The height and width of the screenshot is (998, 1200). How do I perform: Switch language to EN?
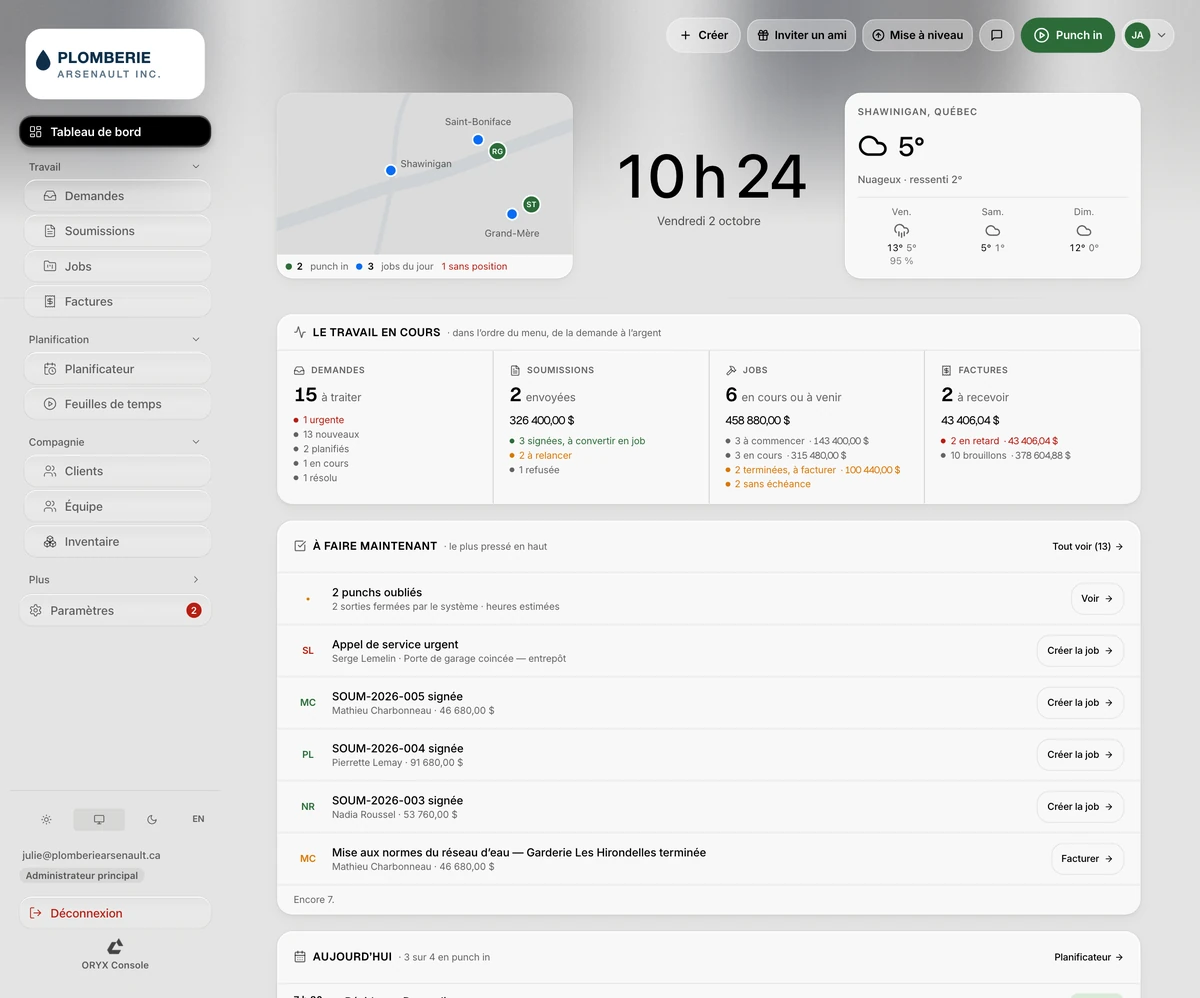tap(198, 819)
